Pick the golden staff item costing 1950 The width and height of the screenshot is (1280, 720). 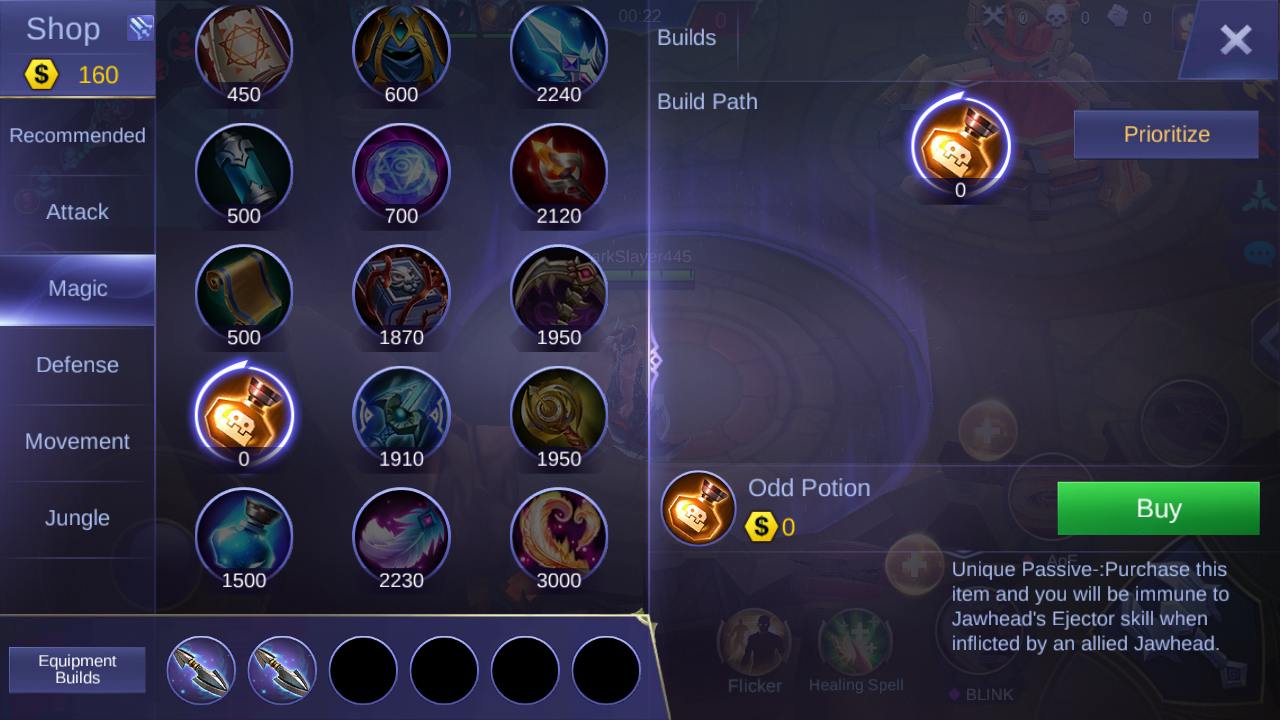(559, 415)
